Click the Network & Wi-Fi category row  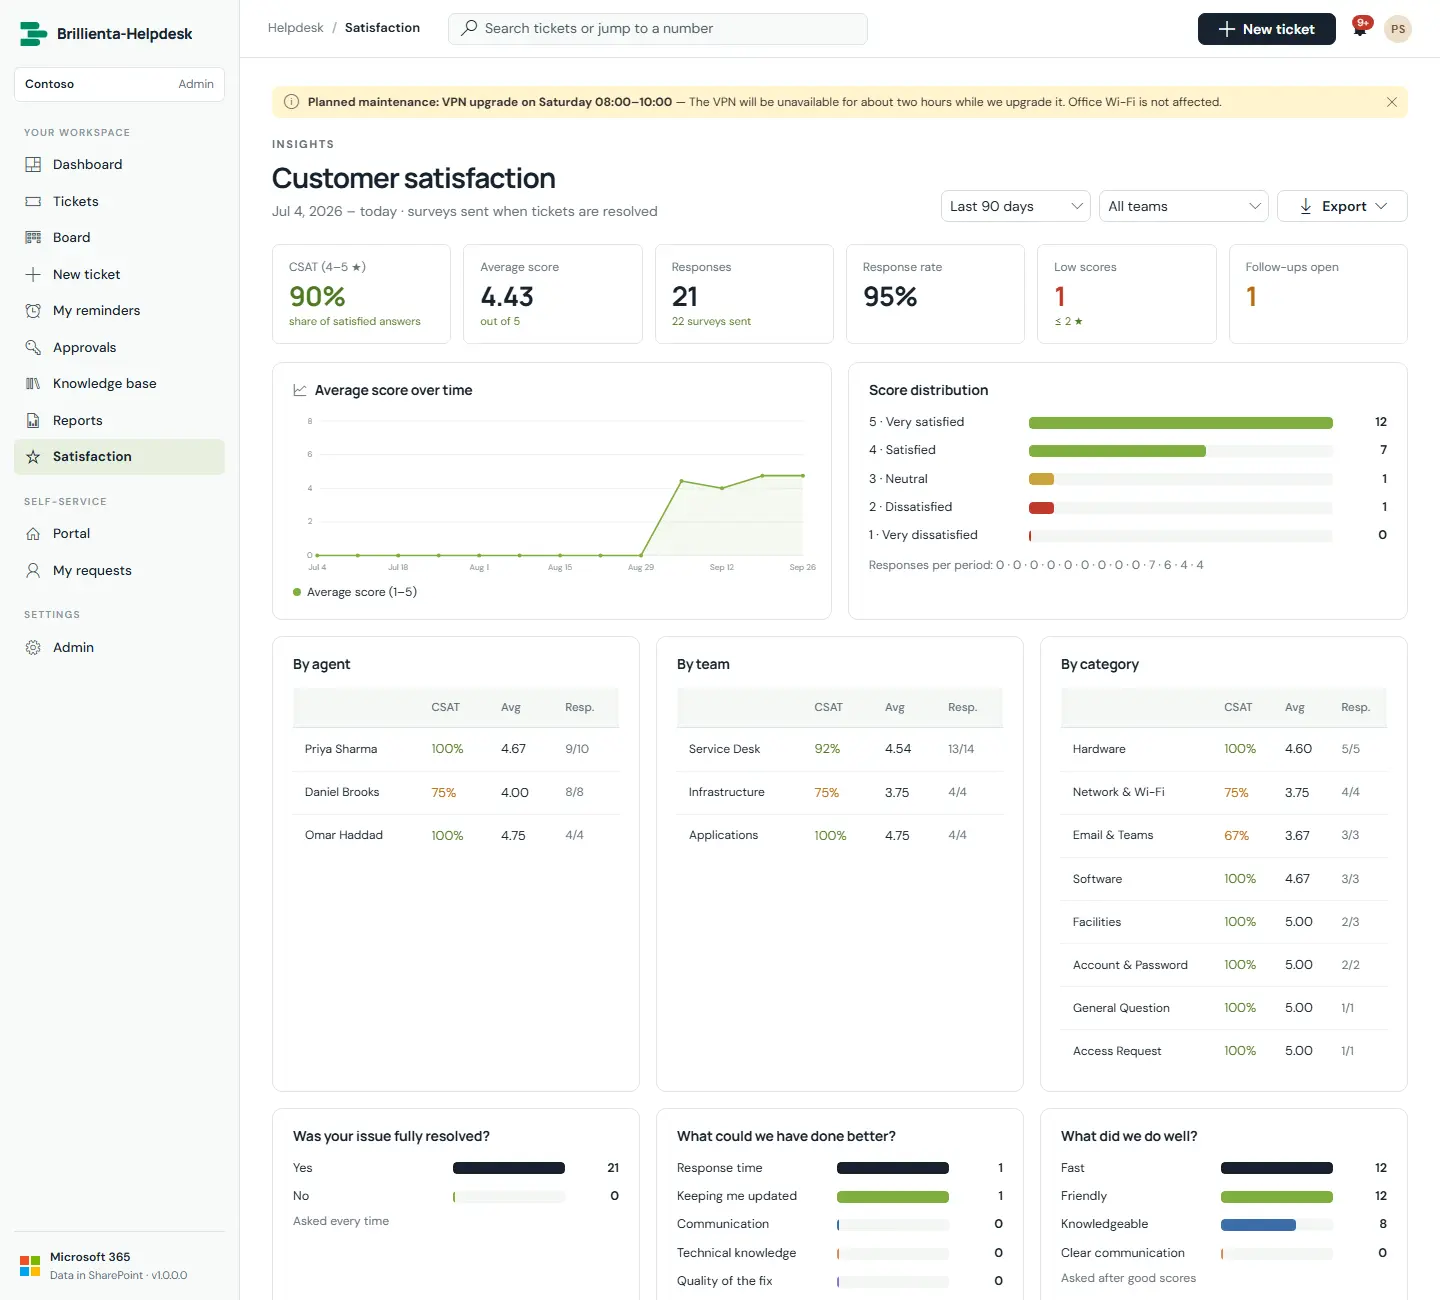tap(1224, 792)
